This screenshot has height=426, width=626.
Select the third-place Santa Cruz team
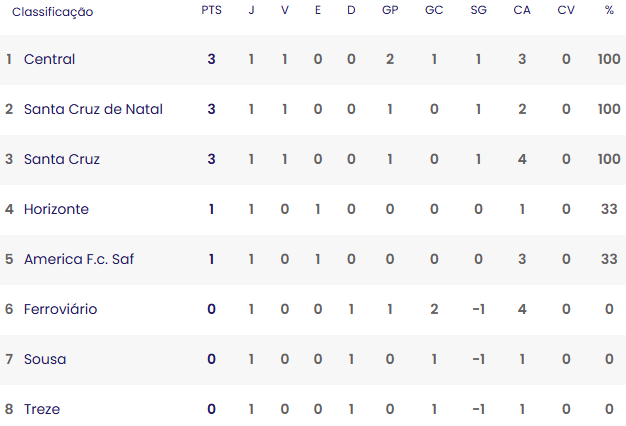[x=62, y=159]
